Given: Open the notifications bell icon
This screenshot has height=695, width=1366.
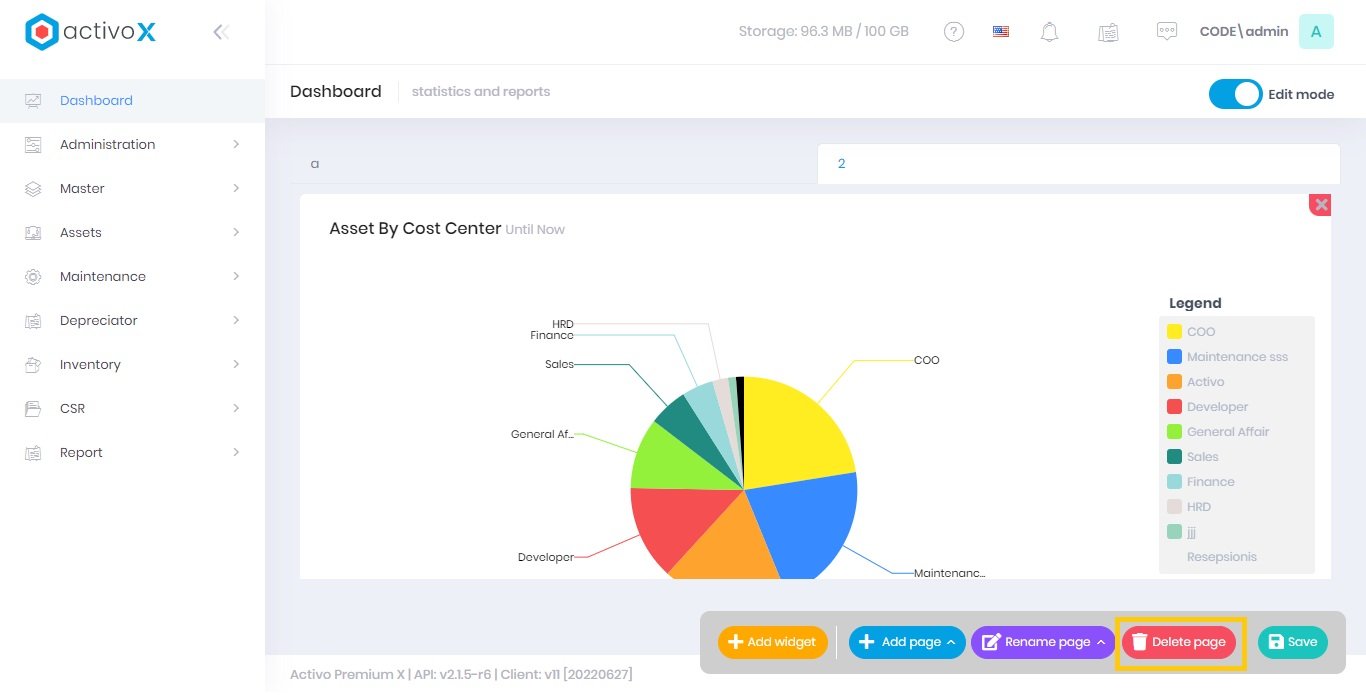Looking at the screenshot, I should 1049,32.
